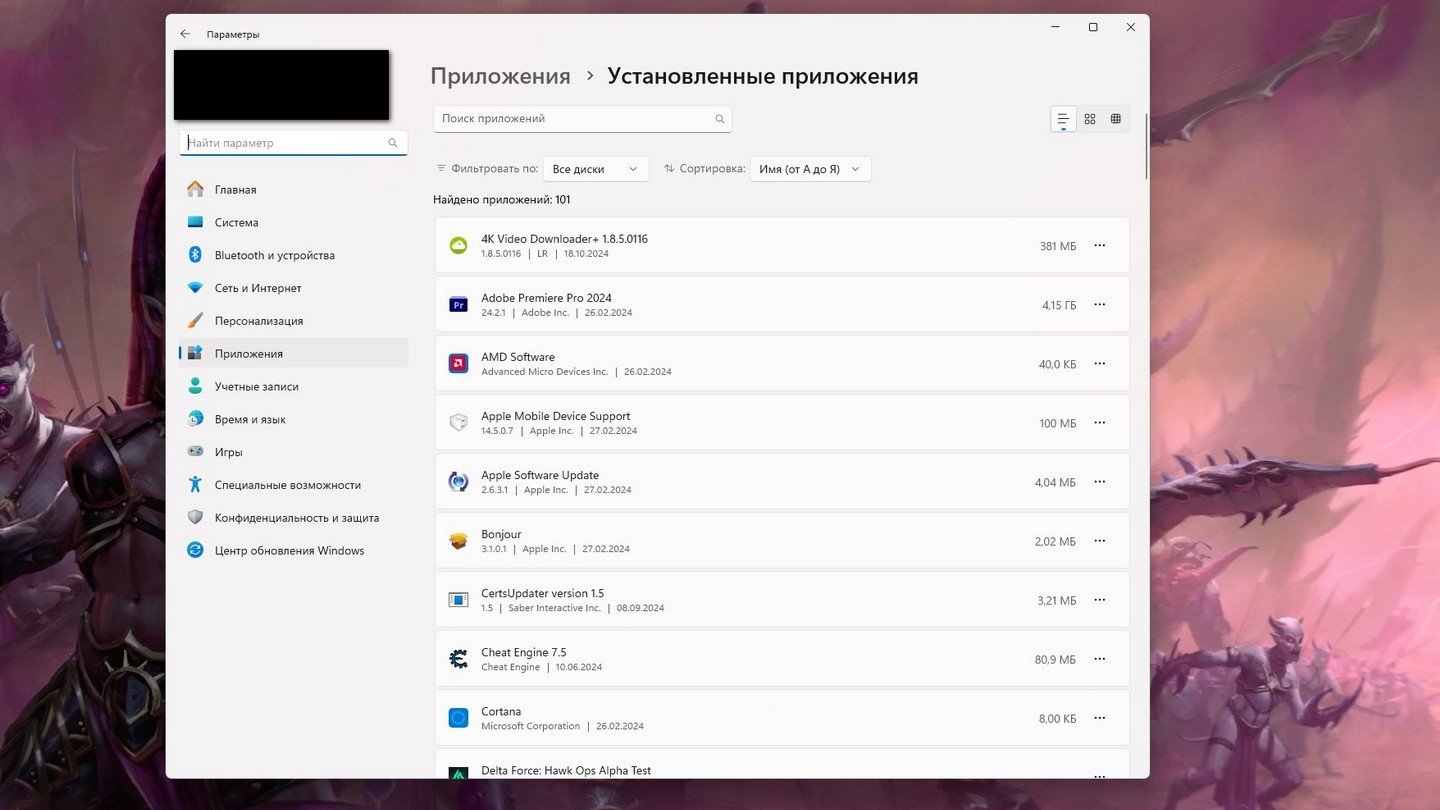Screen dimensions: 1440x810
Task: Click the Apple Software Update icon
Action: pyautogui.click(x=458, y=481)
